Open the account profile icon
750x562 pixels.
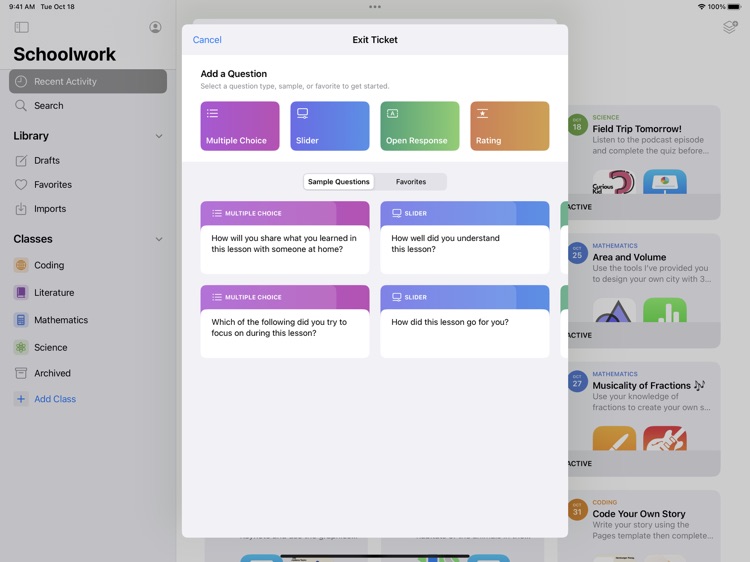tap(155, 27)
